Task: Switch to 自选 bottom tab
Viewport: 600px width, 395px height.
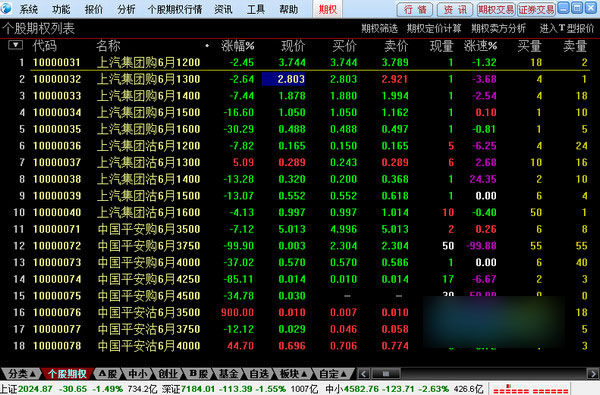Action: (259, 374)
